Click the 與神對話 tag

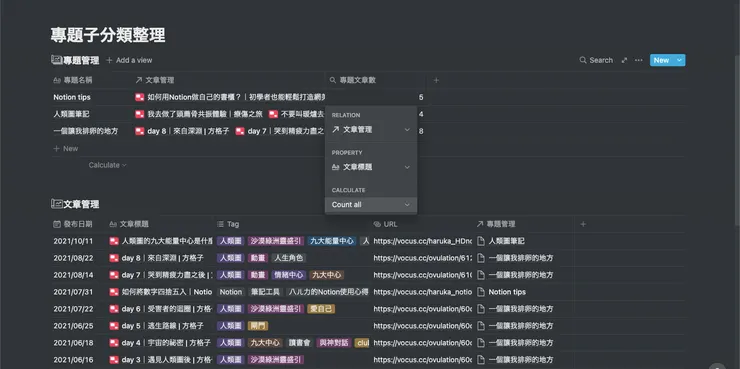[x=334, y=343]
